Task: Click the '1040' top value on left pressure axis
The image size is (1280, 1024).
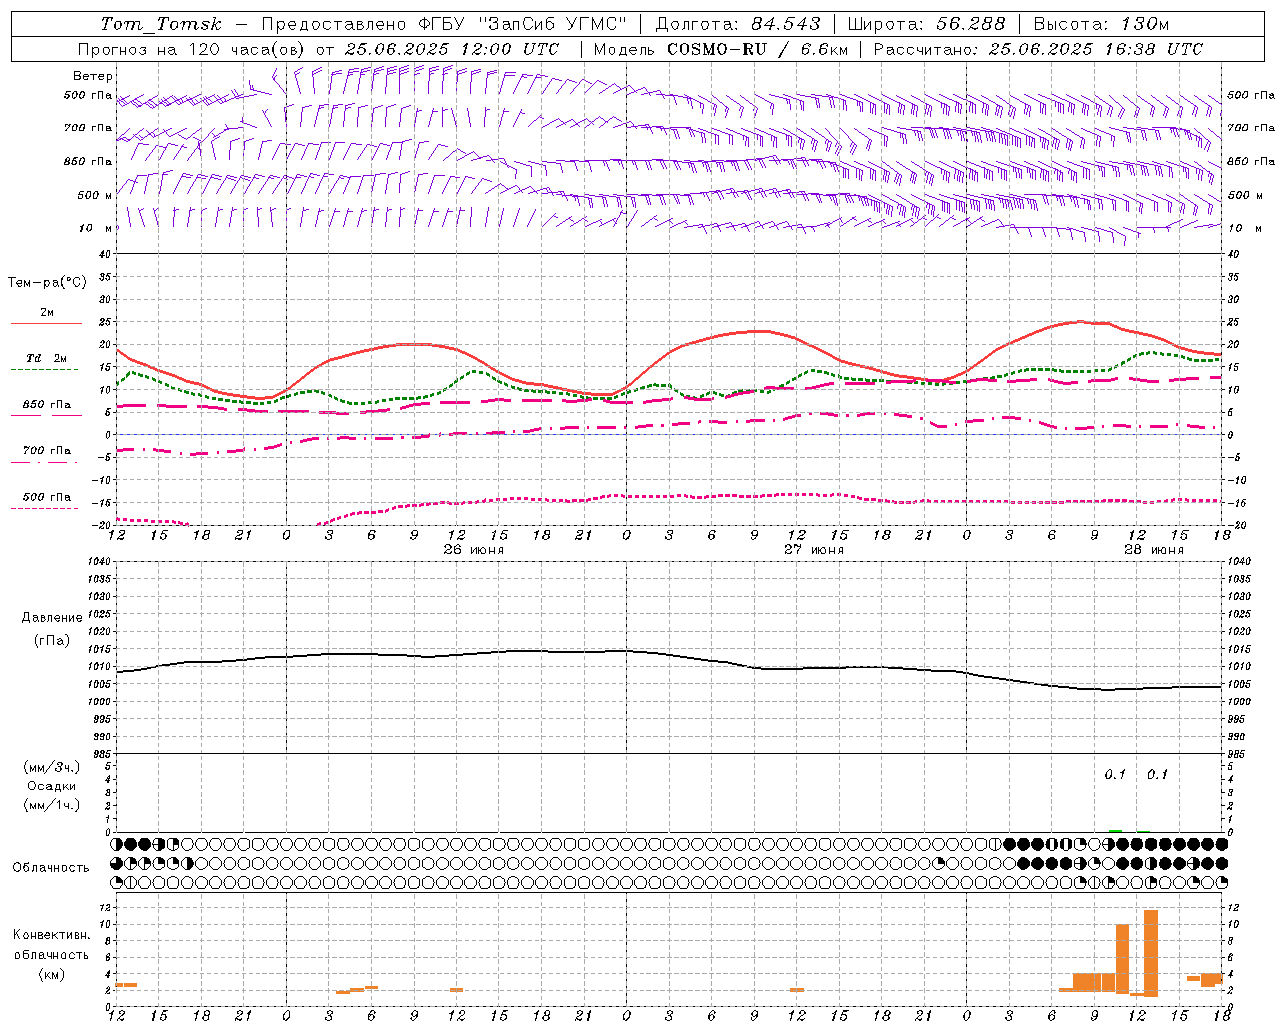Action: [x=101, y=562]
